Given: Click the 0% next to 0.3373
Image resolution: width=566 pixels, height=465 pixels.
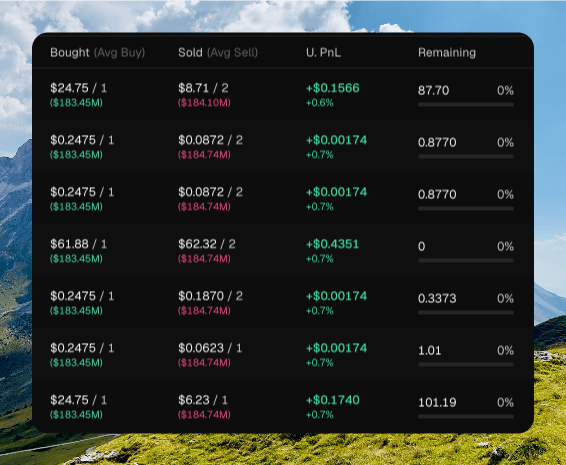Looking at the screenshot, I should 505,298.
